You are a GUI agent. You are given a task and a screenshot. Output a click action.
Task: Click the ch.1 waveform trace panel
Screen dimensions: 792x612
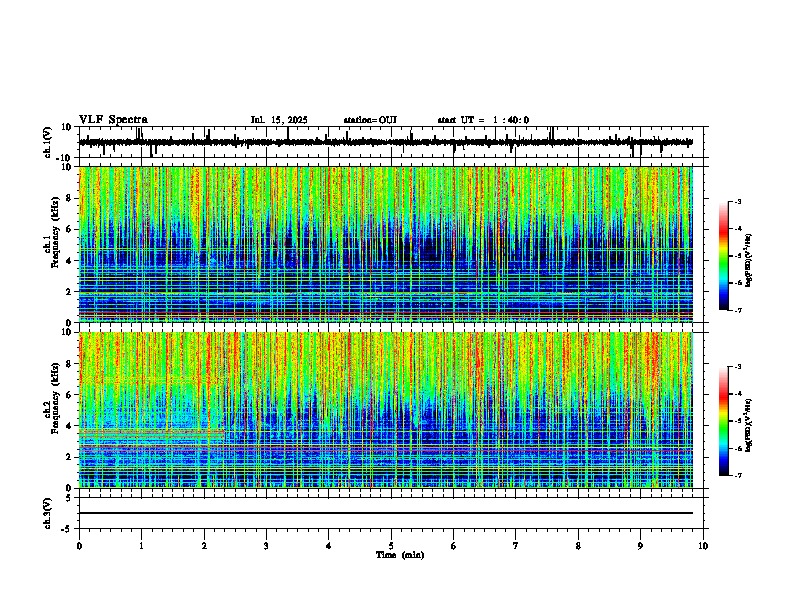coord(391,142)
